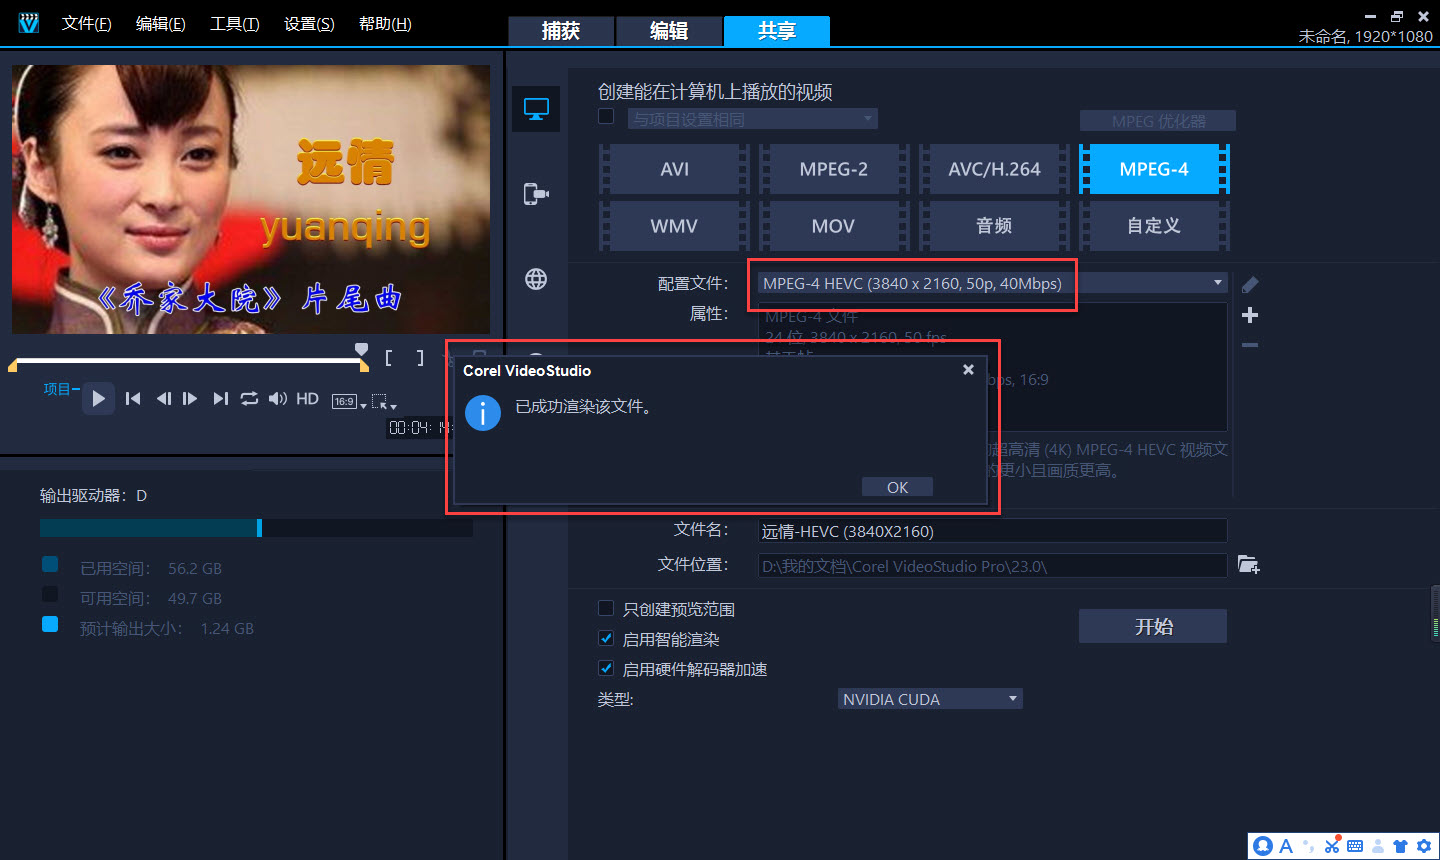The height and width of the screenshot is (860, 1440).
Task: Open the 工具(T) menu
Action: point(234,24)
